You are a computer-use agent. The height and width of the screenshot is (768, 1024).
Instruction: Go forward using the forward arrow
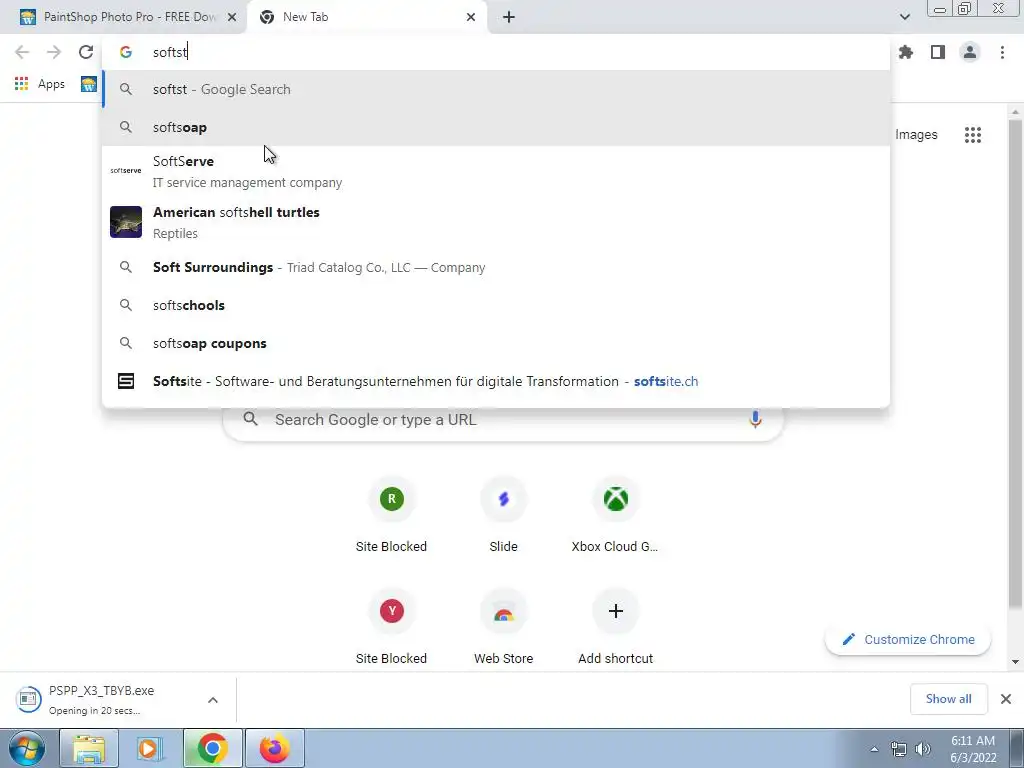pos(54,52)
